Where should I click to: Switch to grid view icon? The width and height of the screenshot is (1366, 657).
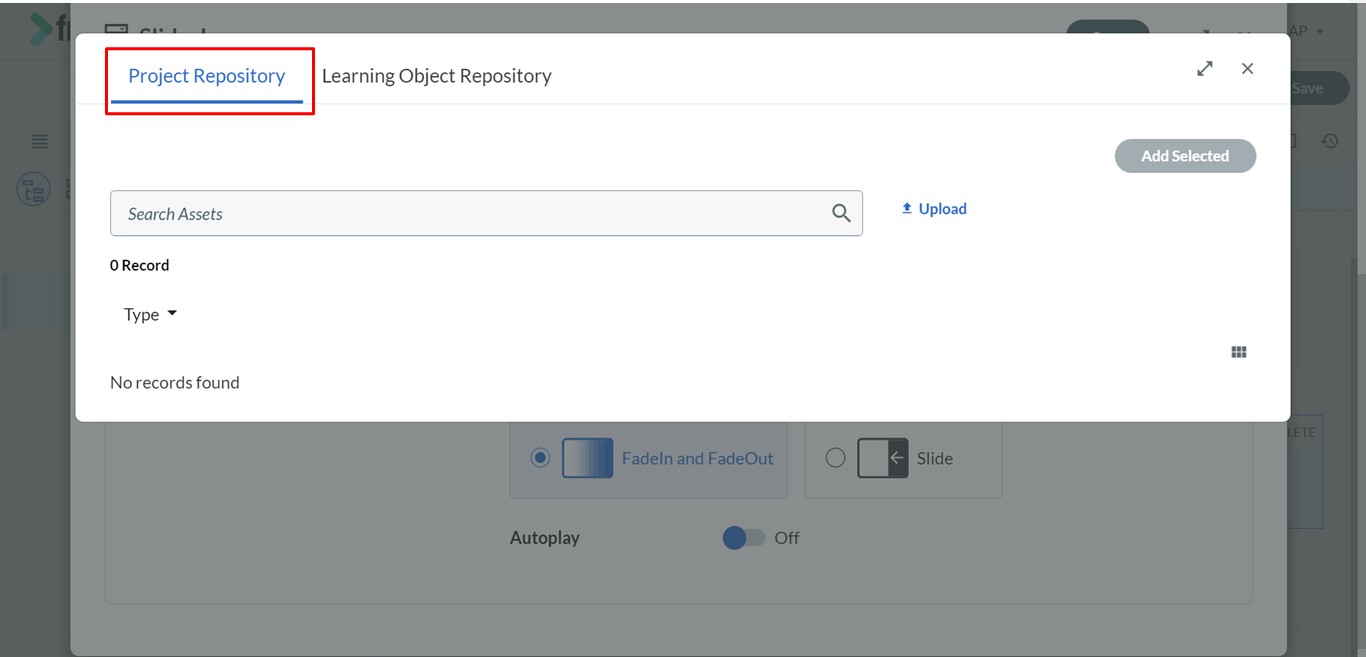pos(1239,352)
